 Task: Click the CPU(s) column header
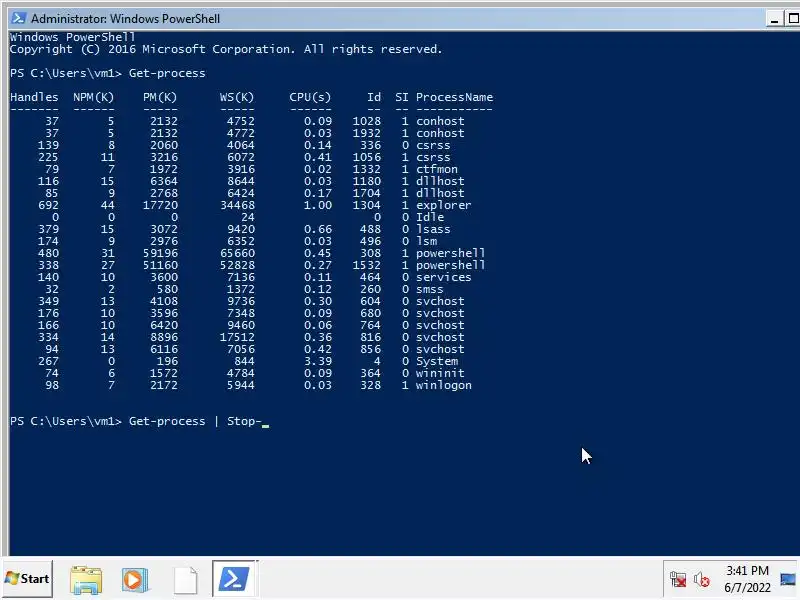coord(310,97)
